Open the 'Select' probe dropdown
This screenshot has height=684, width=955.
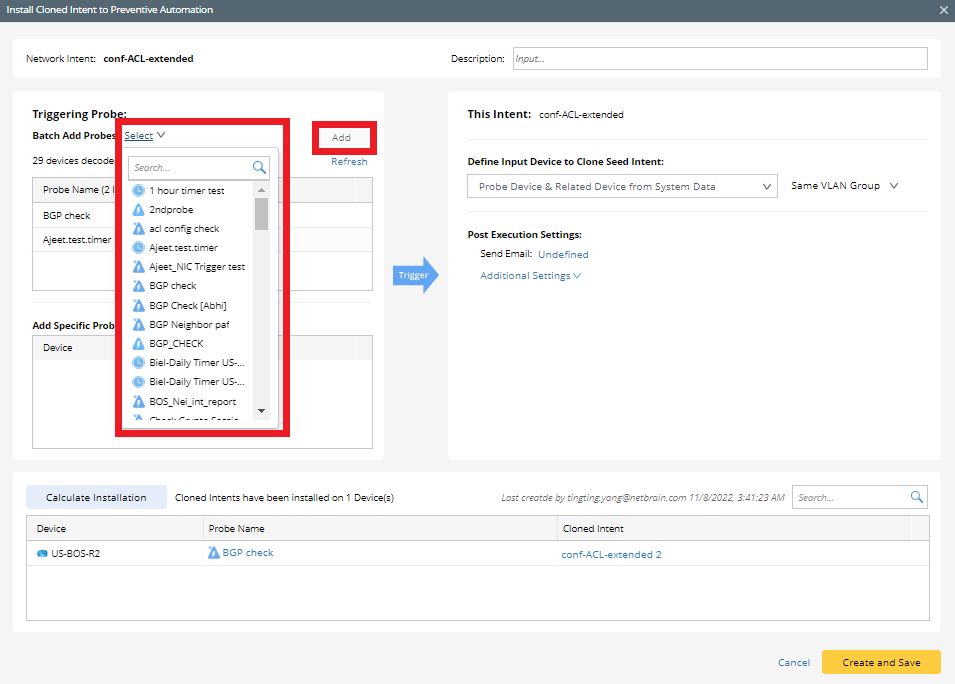tap(138, 134)
